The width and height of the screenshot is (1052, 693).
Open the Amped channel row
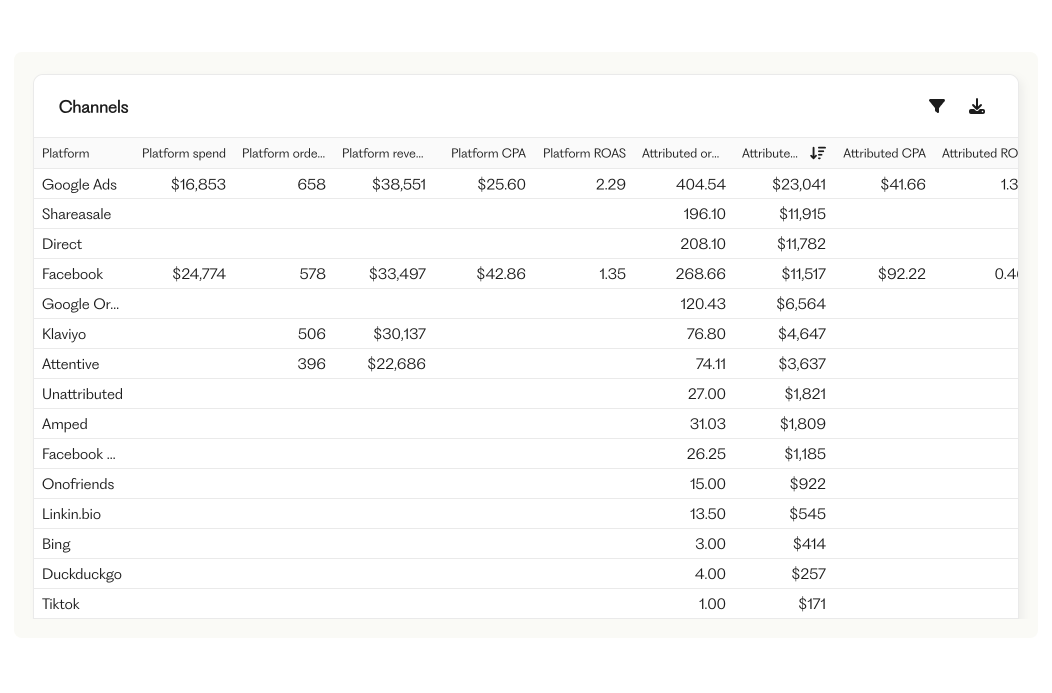(65, 424)
